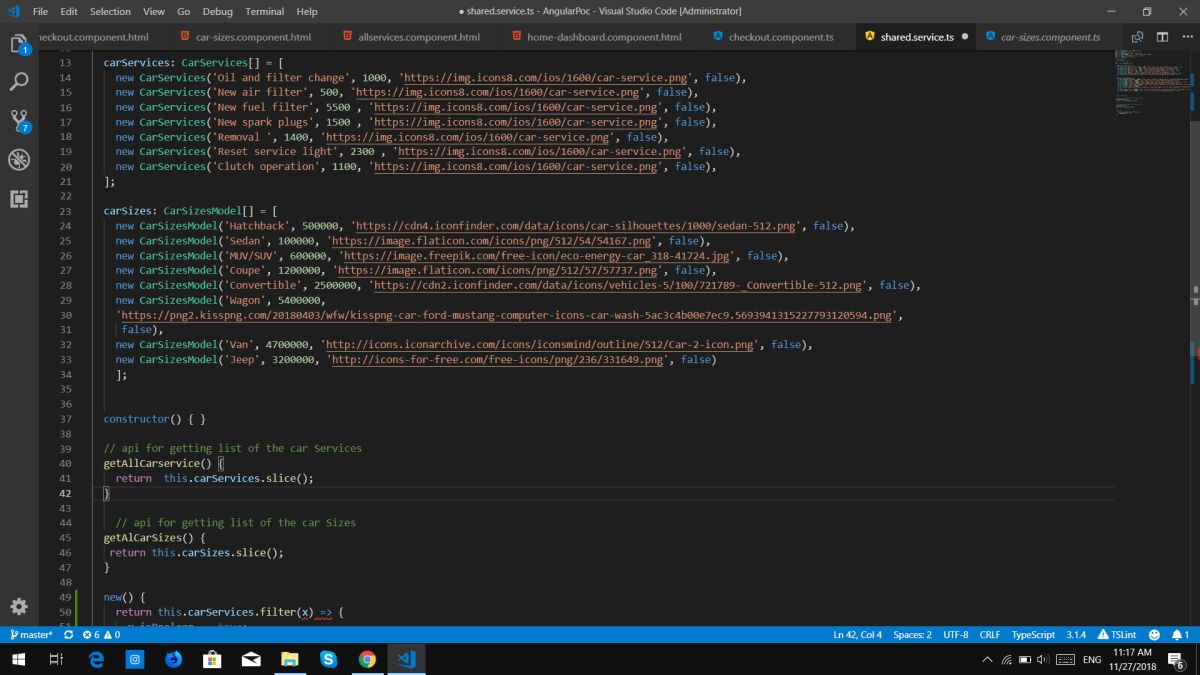This screenshot has height=675, width=1200.
Task: Click the VS Code logo in title bar
Action: (13, 11)
